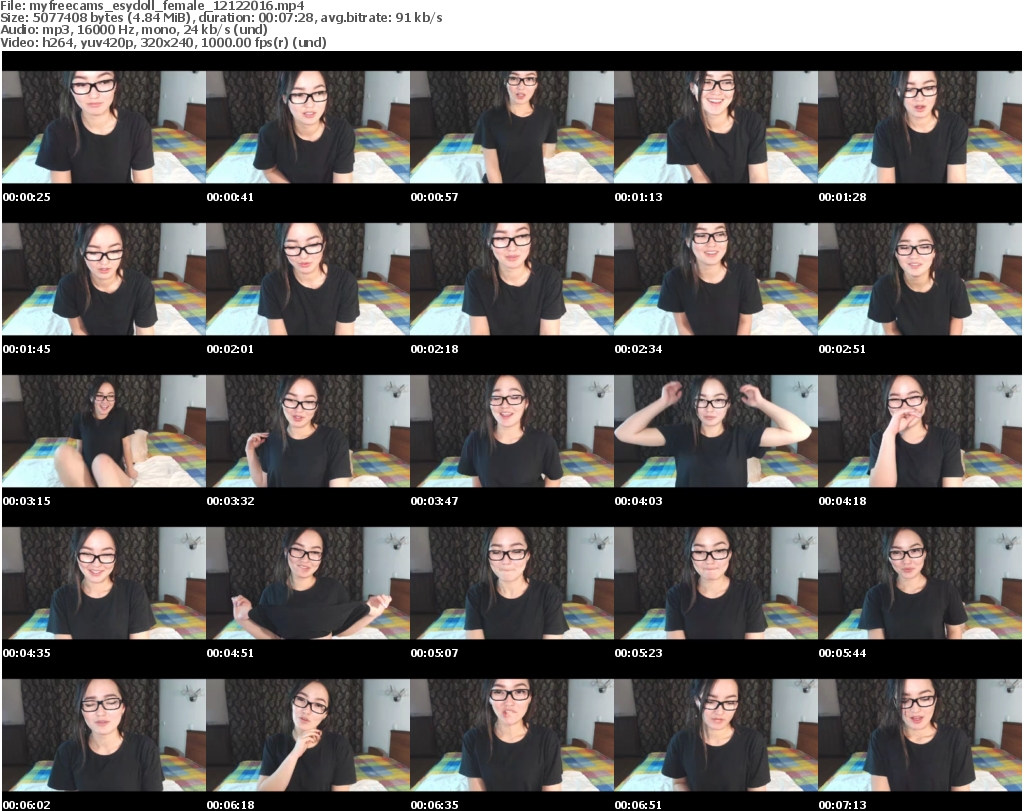Viewport: 1024px width, 811px height.
Task: Click the file name line starting 'File: myfreecams'
Action: pyautogui.click(x=152, y=6)
